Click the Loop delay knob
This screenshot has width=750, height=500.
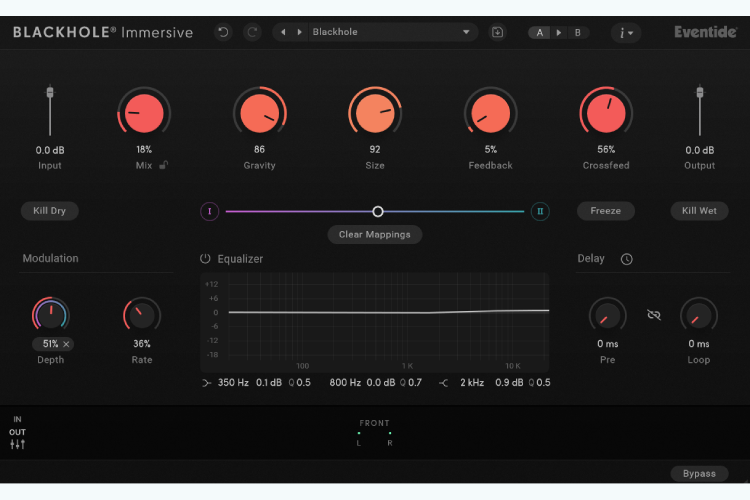click(x=699, y=315)
